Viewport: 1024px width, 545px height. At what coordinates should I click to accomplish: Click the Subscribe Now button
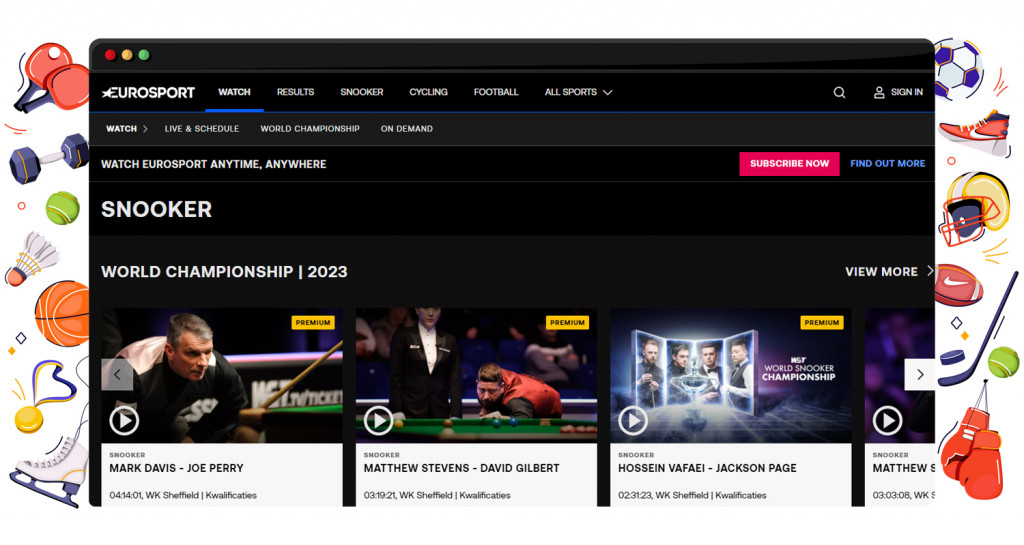[x=790, y=164]
